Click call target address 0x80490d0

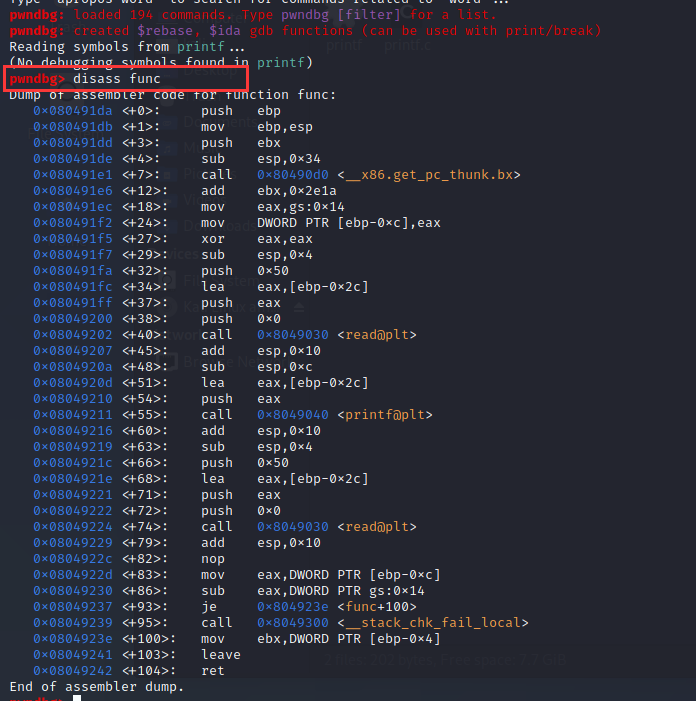(x=292, y=175)
